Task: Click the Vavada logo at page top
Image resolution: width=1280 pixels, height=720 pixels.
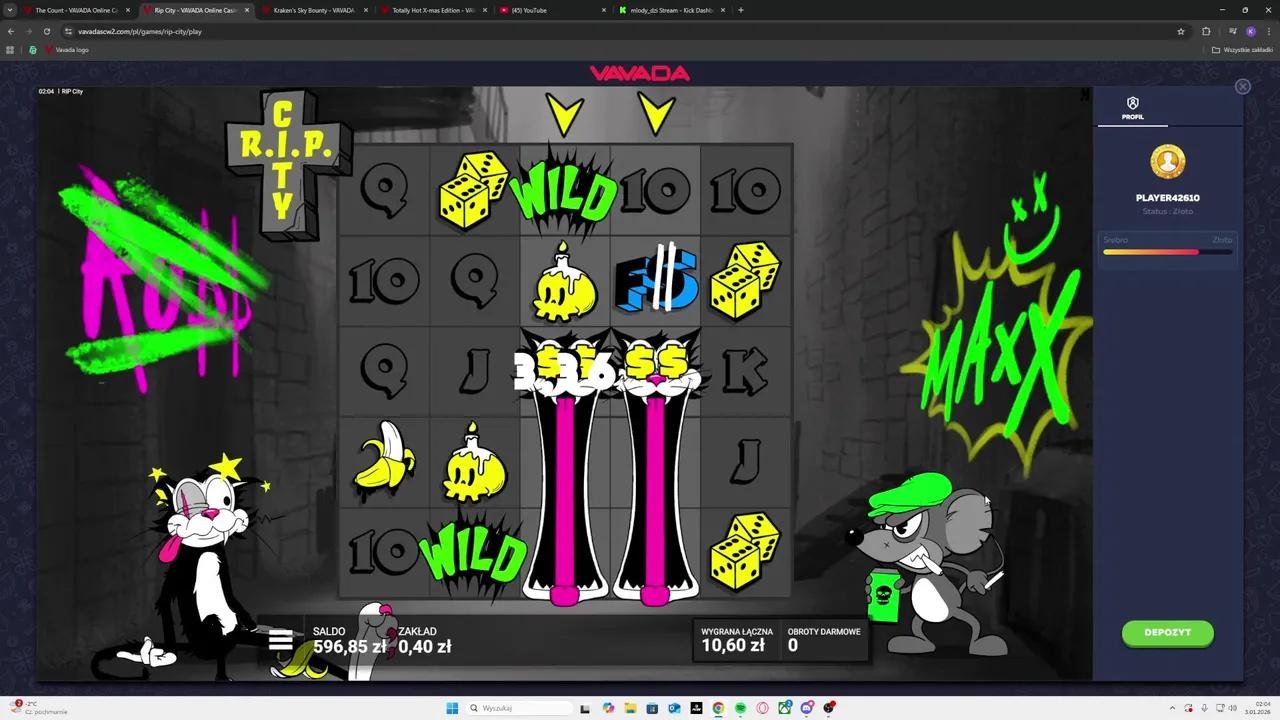Action: pyautogui.click(x=640, y=72)
